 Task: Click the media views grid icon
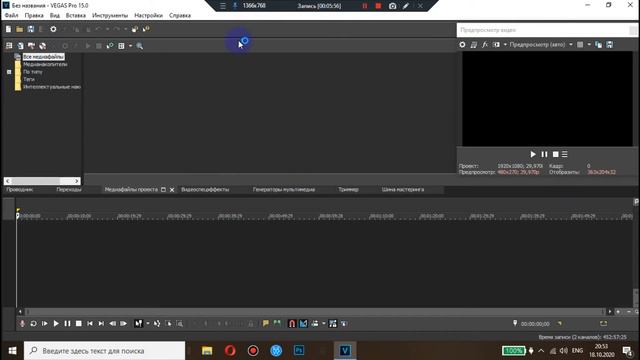pos(121,46)
